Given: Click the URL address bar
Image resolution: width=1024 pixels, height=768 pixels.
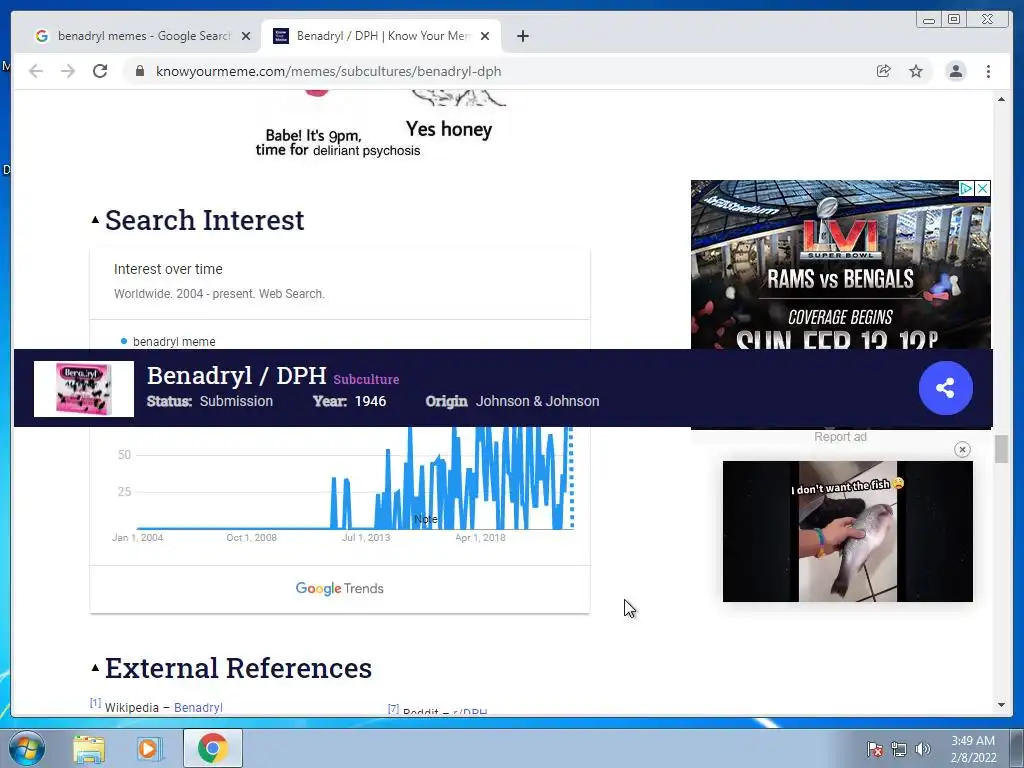Looking at the screenshot, I should coord(496,71).
